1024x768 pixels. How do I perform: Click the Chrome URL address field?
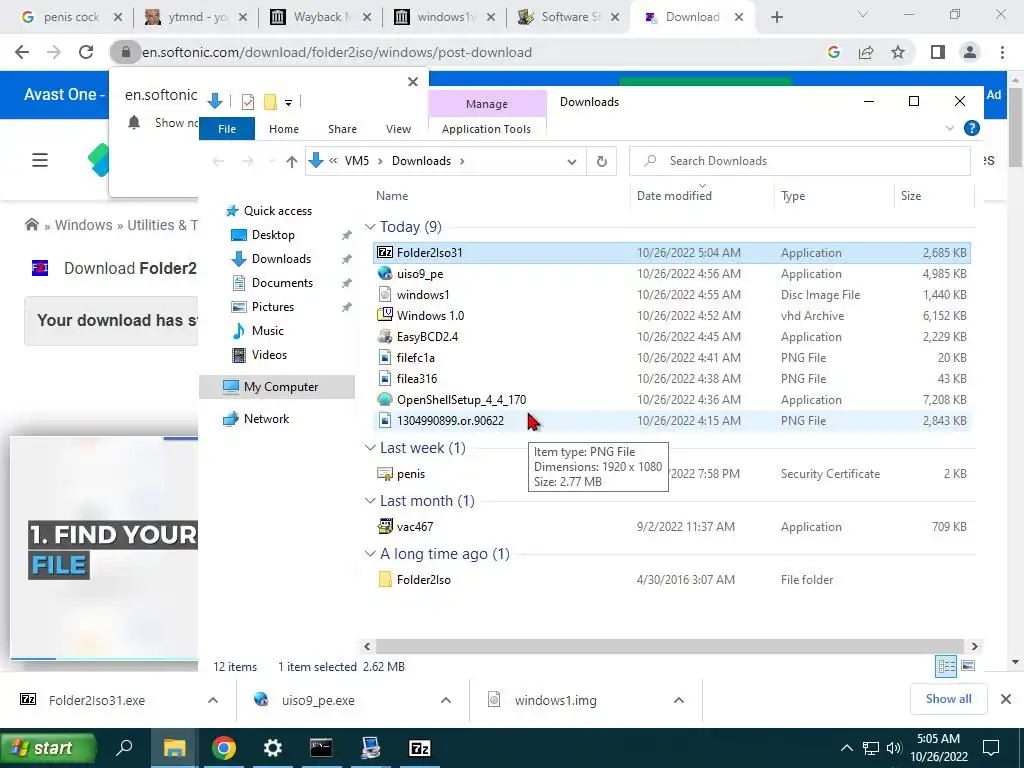pos(337,52)
